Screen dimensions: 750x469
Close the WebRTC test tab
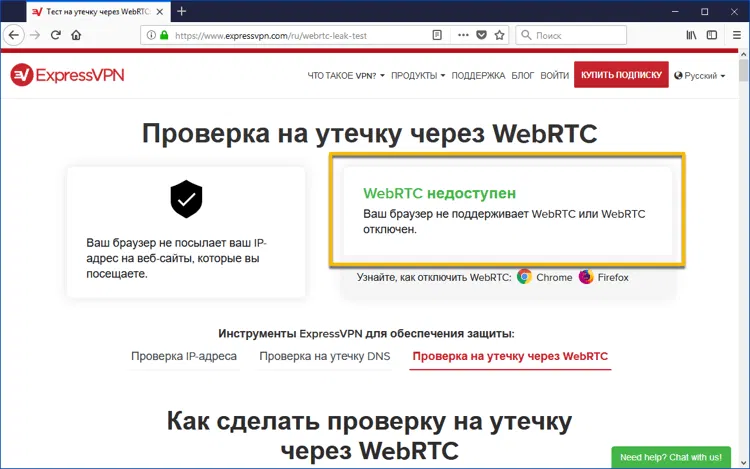[160, 11]
